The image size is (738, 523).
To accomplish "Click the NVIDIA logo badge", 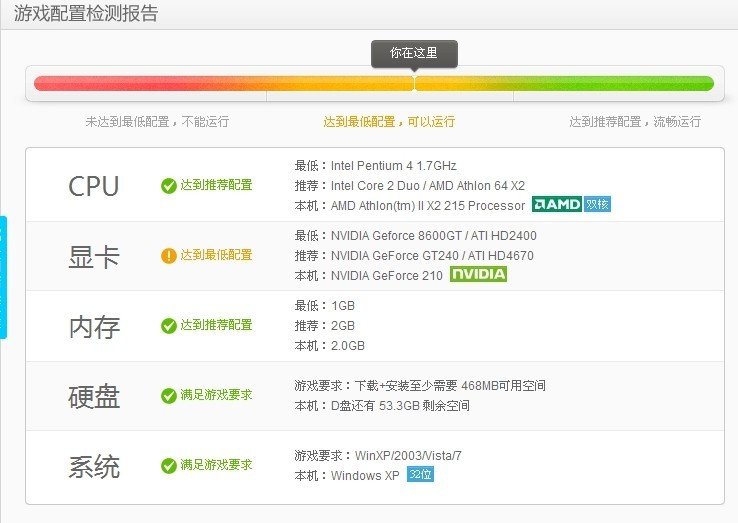I will pos(478,274).
